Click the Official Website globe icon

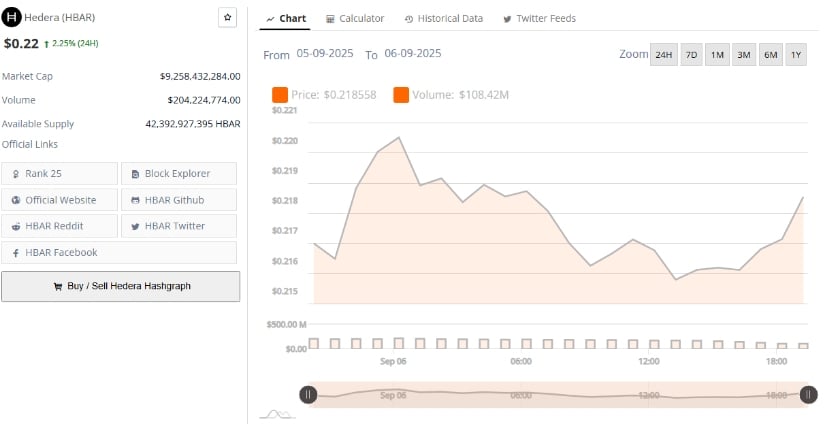pyautogui.click(x=16, y=200)
